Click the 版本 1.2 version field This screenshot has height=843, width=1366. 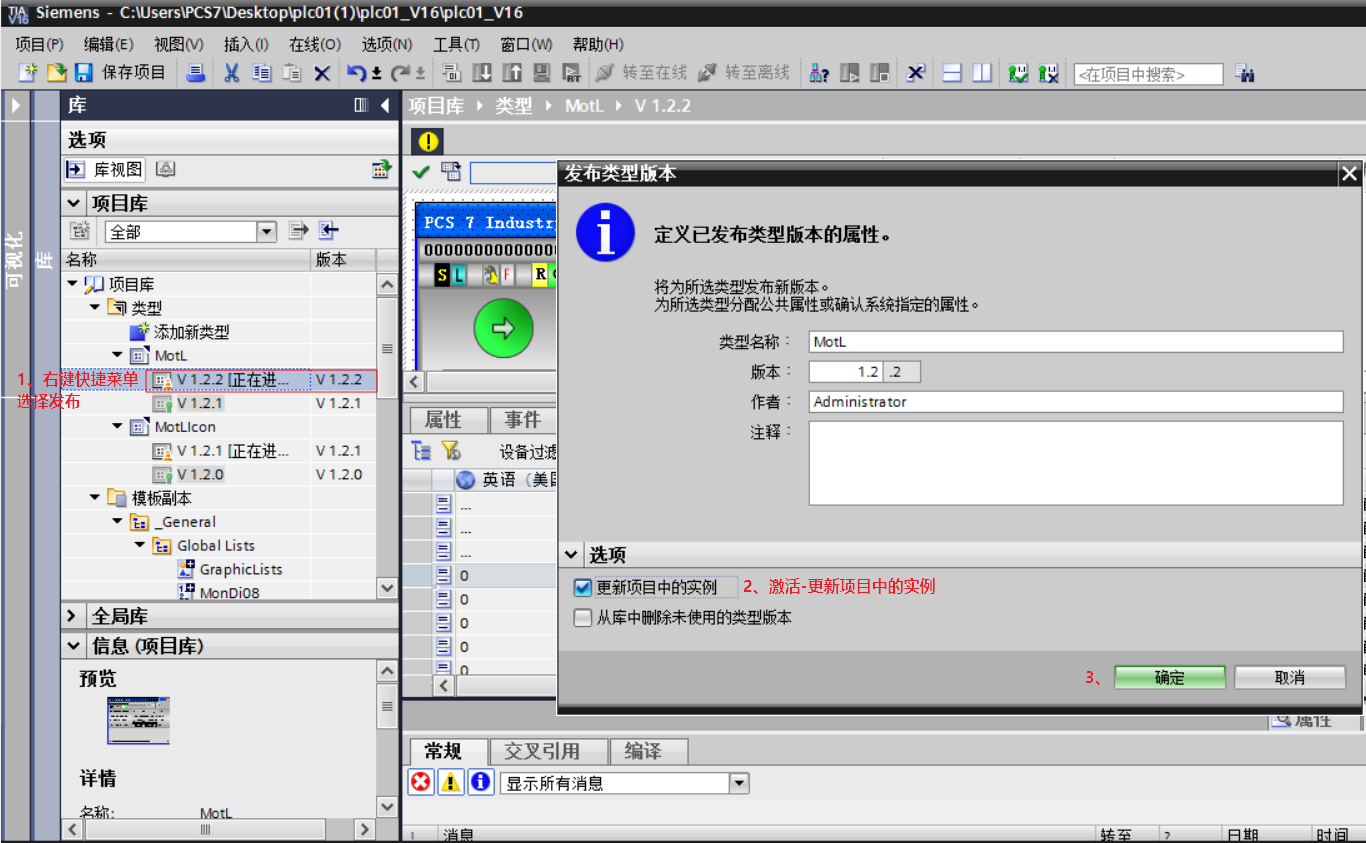point(846,372)
